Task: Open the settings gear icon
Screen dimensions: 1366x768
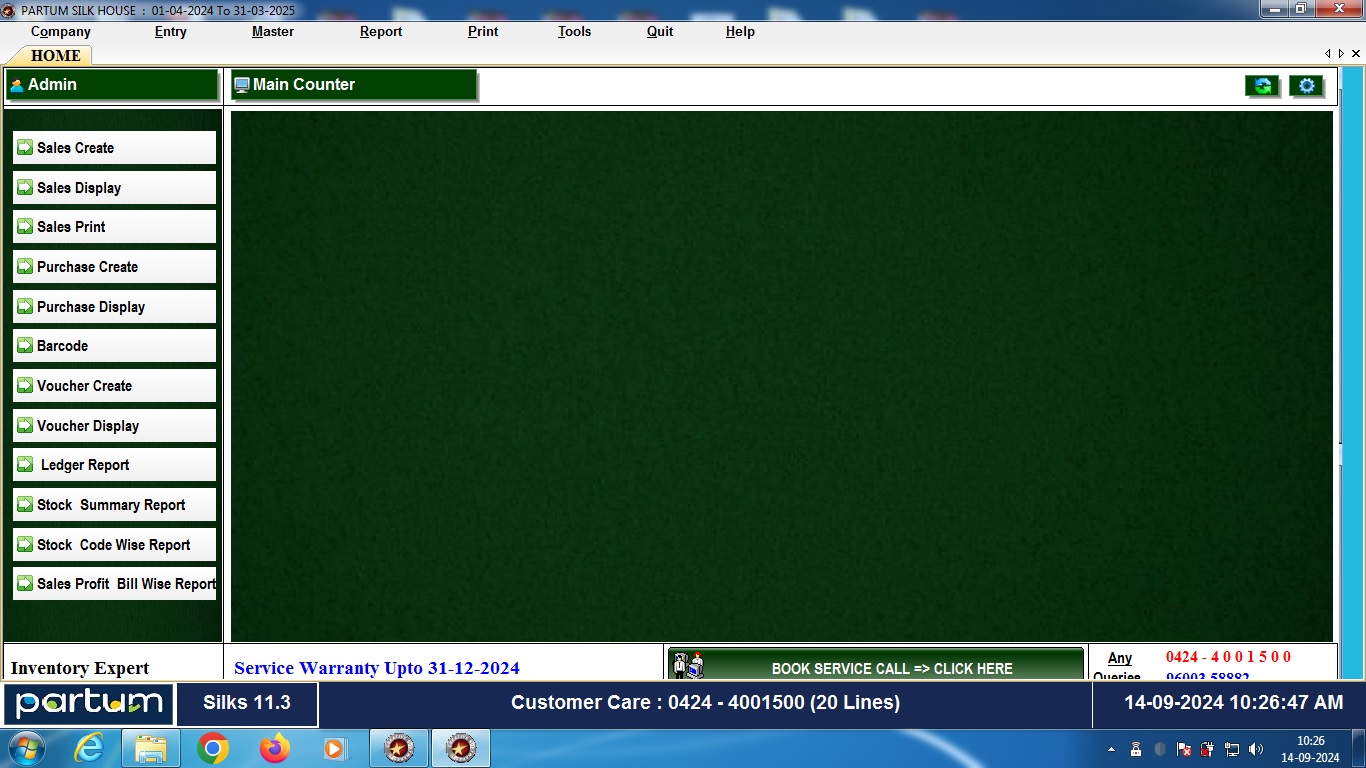Action: pyautogui.click(x=1306, y=86)
